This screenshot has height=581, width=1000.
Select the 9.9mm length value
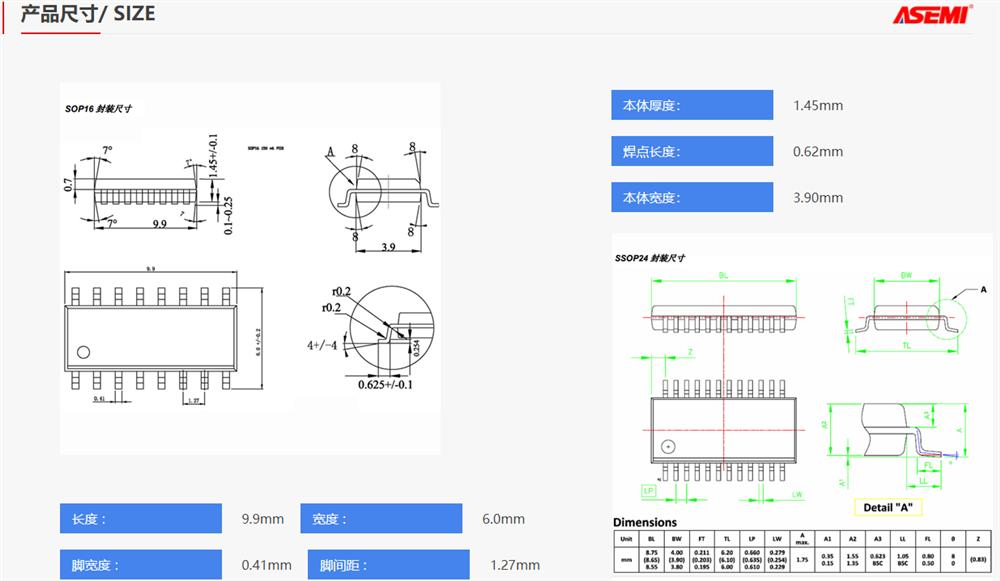[x=263, y=519]
